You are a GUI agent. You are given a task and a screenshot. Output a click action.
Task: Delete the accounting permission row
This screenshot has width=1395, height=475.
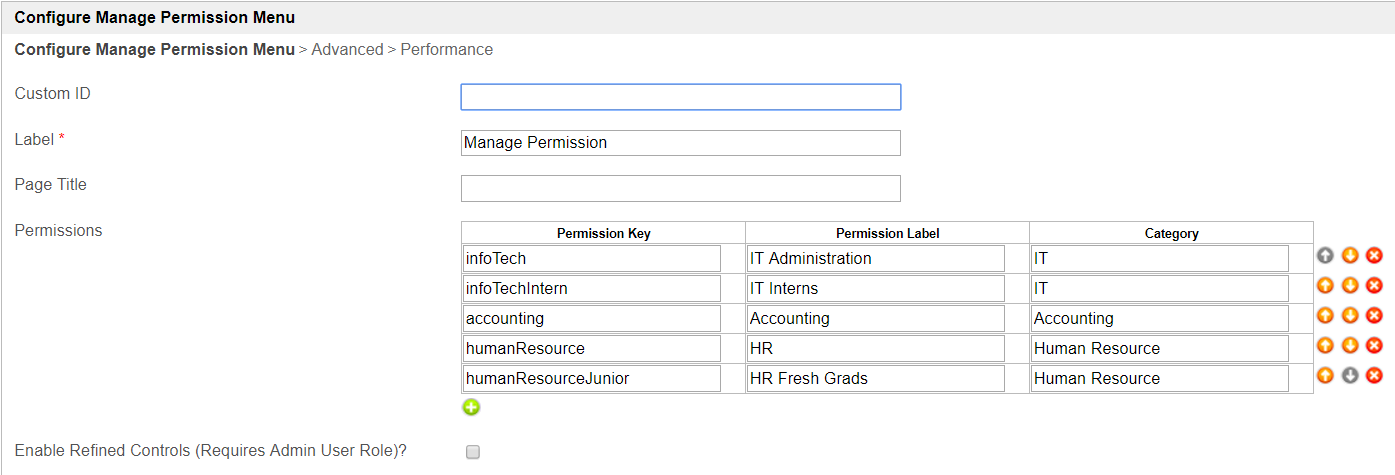1374,316
